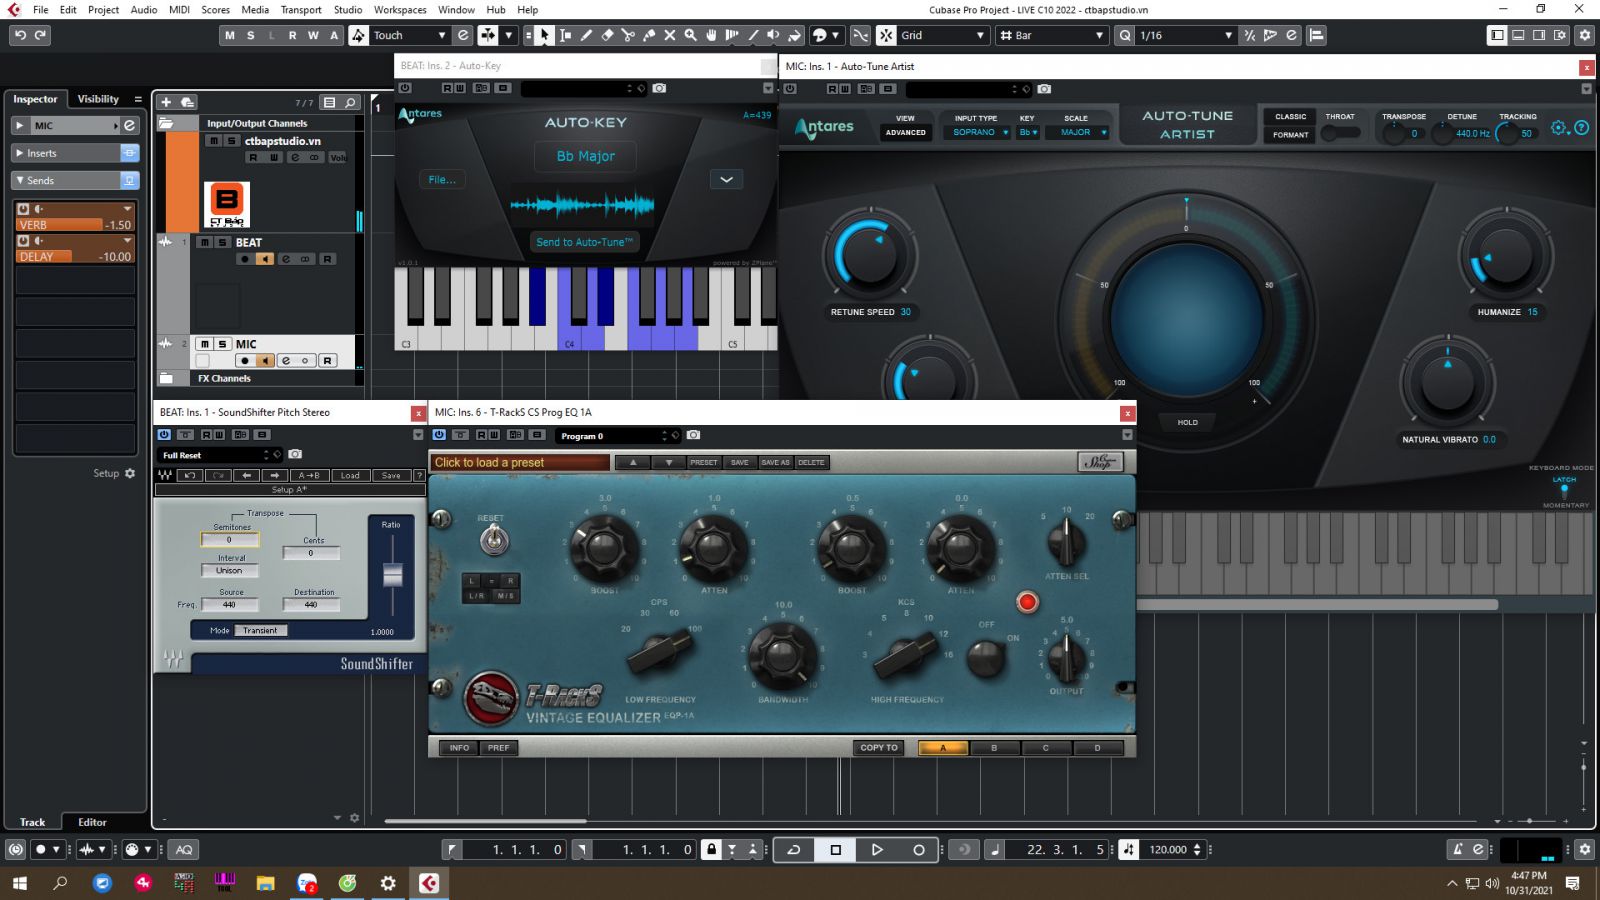
Task: Switch to the Editor tab
Action: click(x=92, y=822)
